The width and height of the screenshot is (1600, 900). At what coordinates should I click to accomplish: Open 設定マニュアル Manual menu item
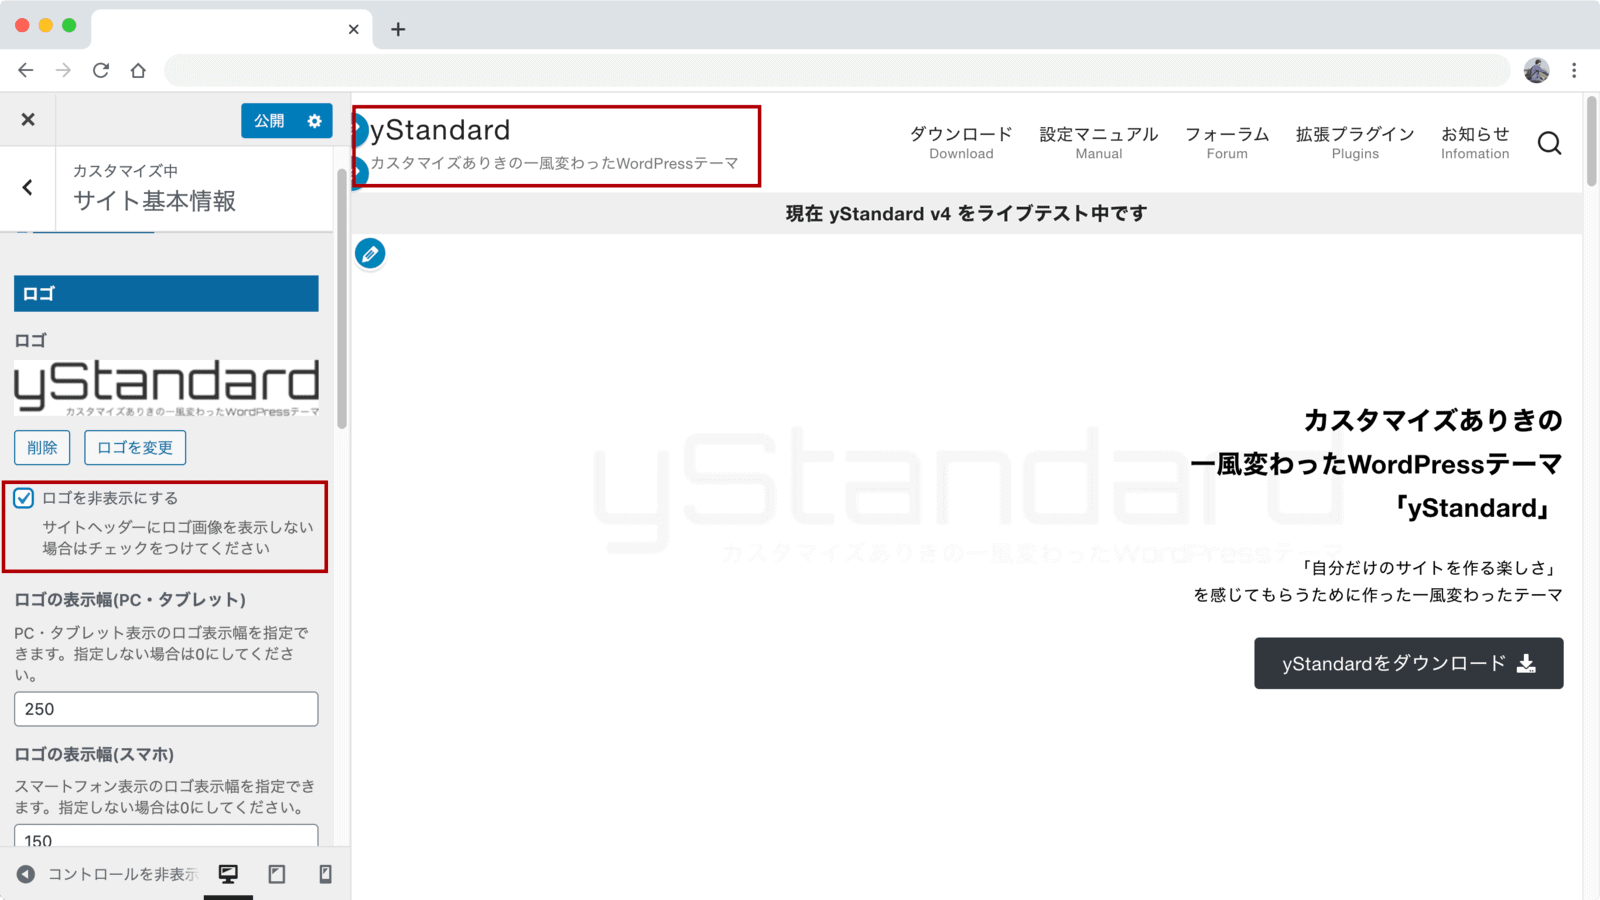(1099, 143)
